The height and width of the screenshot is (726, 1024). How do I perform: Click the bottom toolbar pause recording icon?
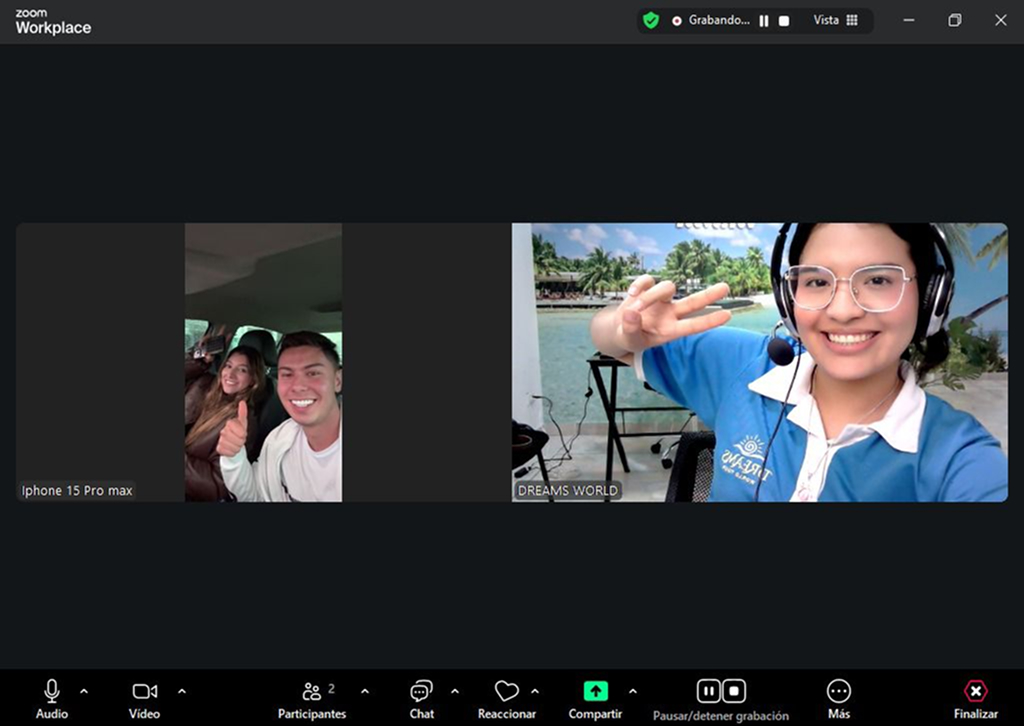(x=709, y=691)
